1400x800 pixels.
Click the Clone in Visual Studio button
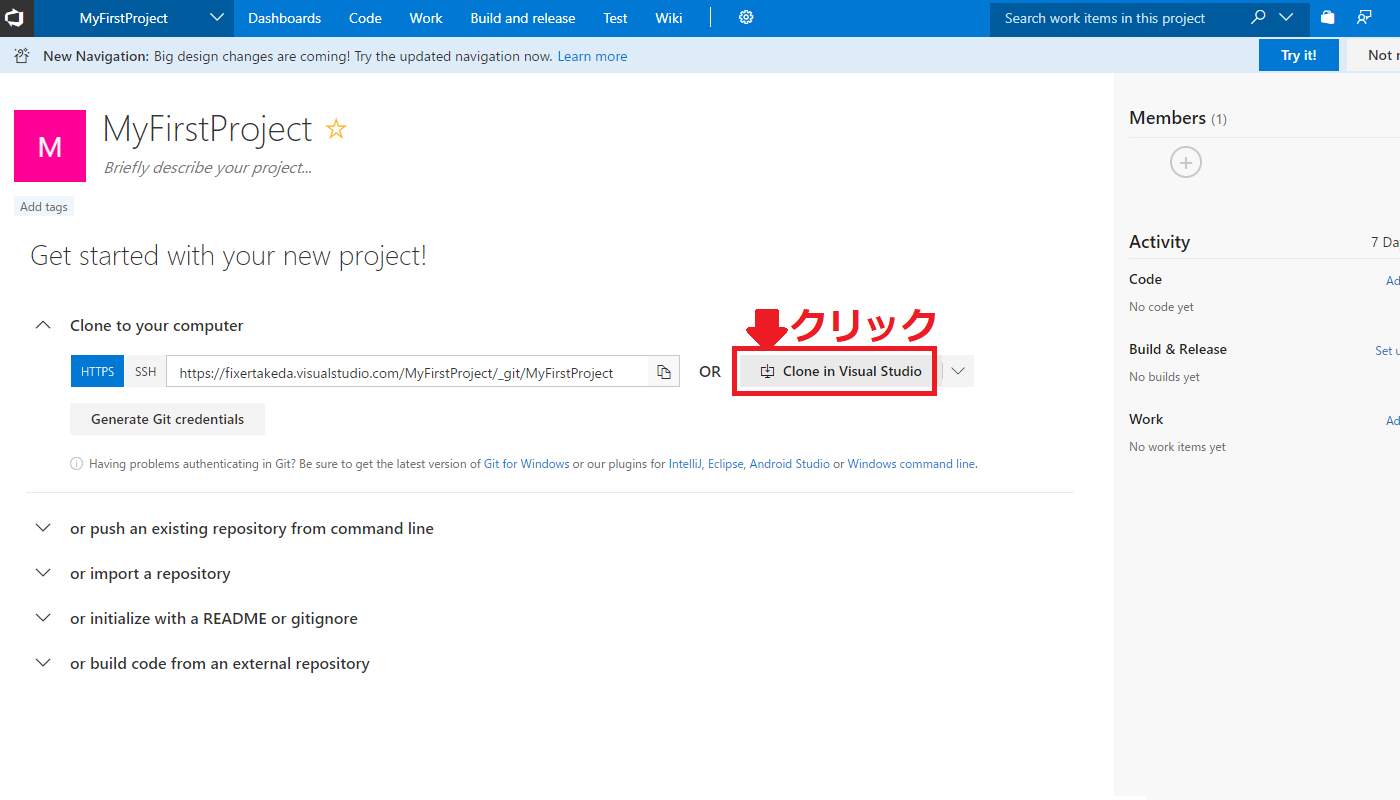840,371
